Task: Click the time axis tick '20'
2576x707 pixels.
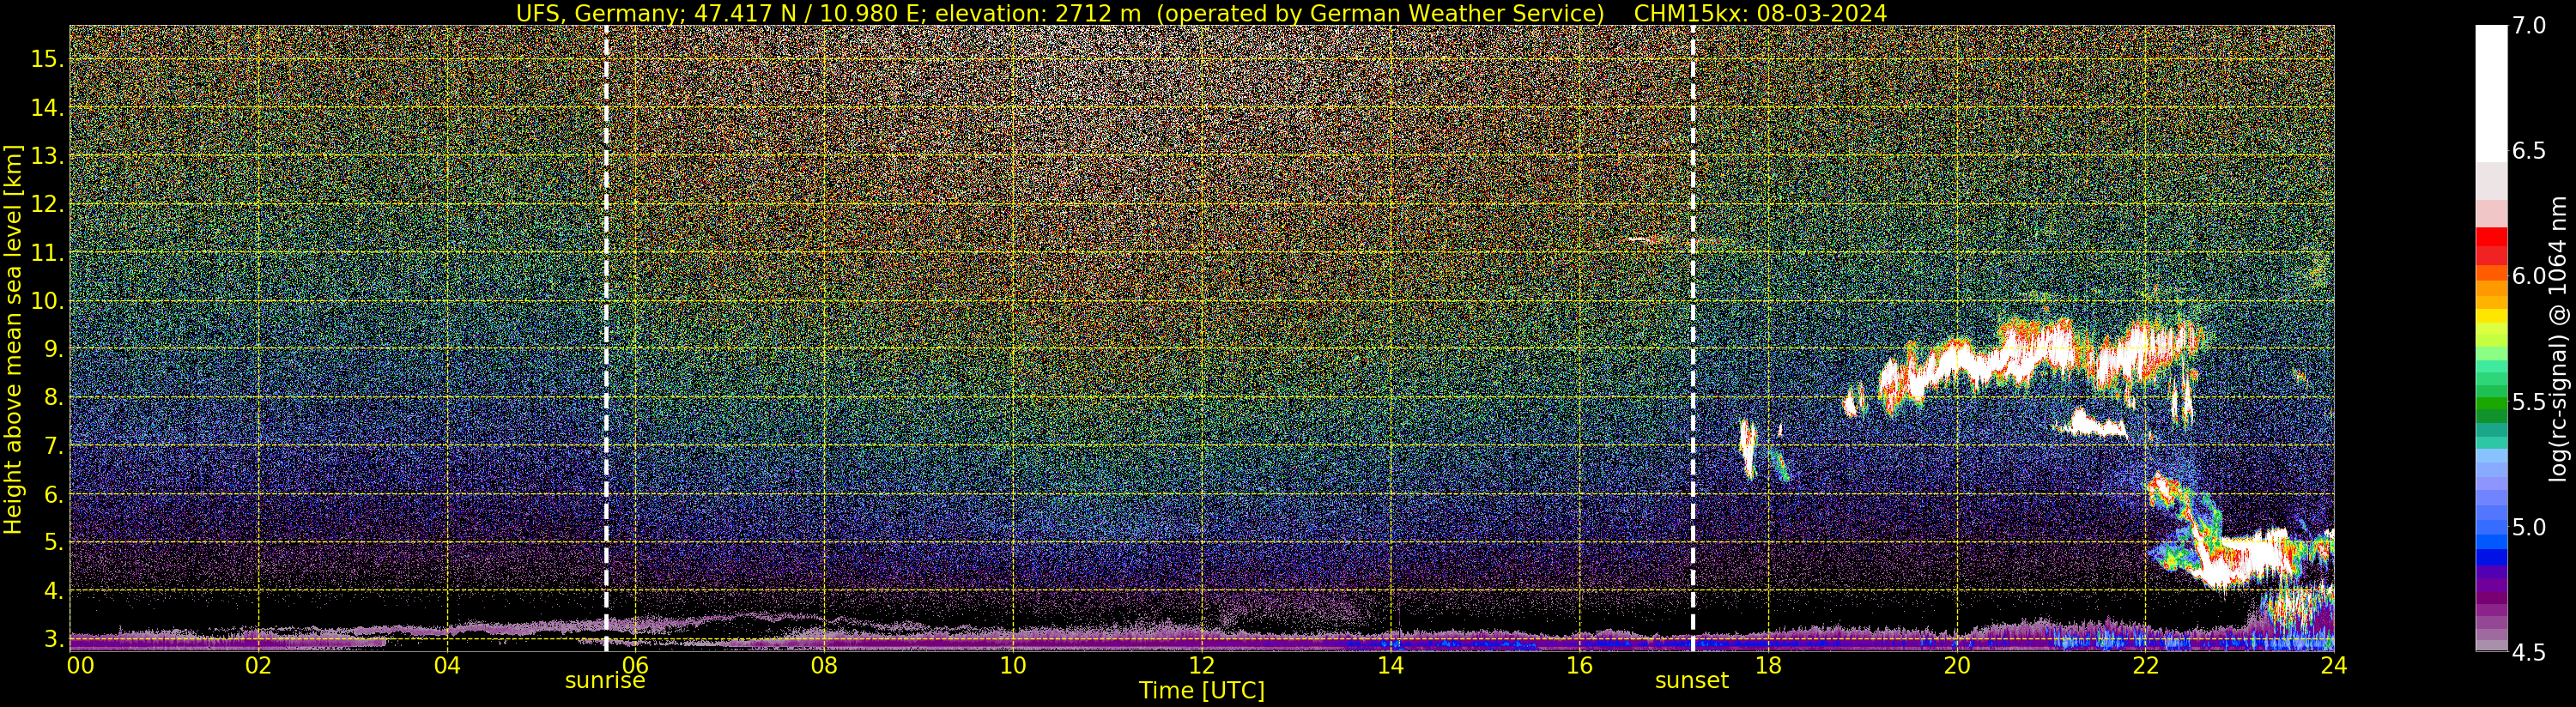Action: (1957, 665)
